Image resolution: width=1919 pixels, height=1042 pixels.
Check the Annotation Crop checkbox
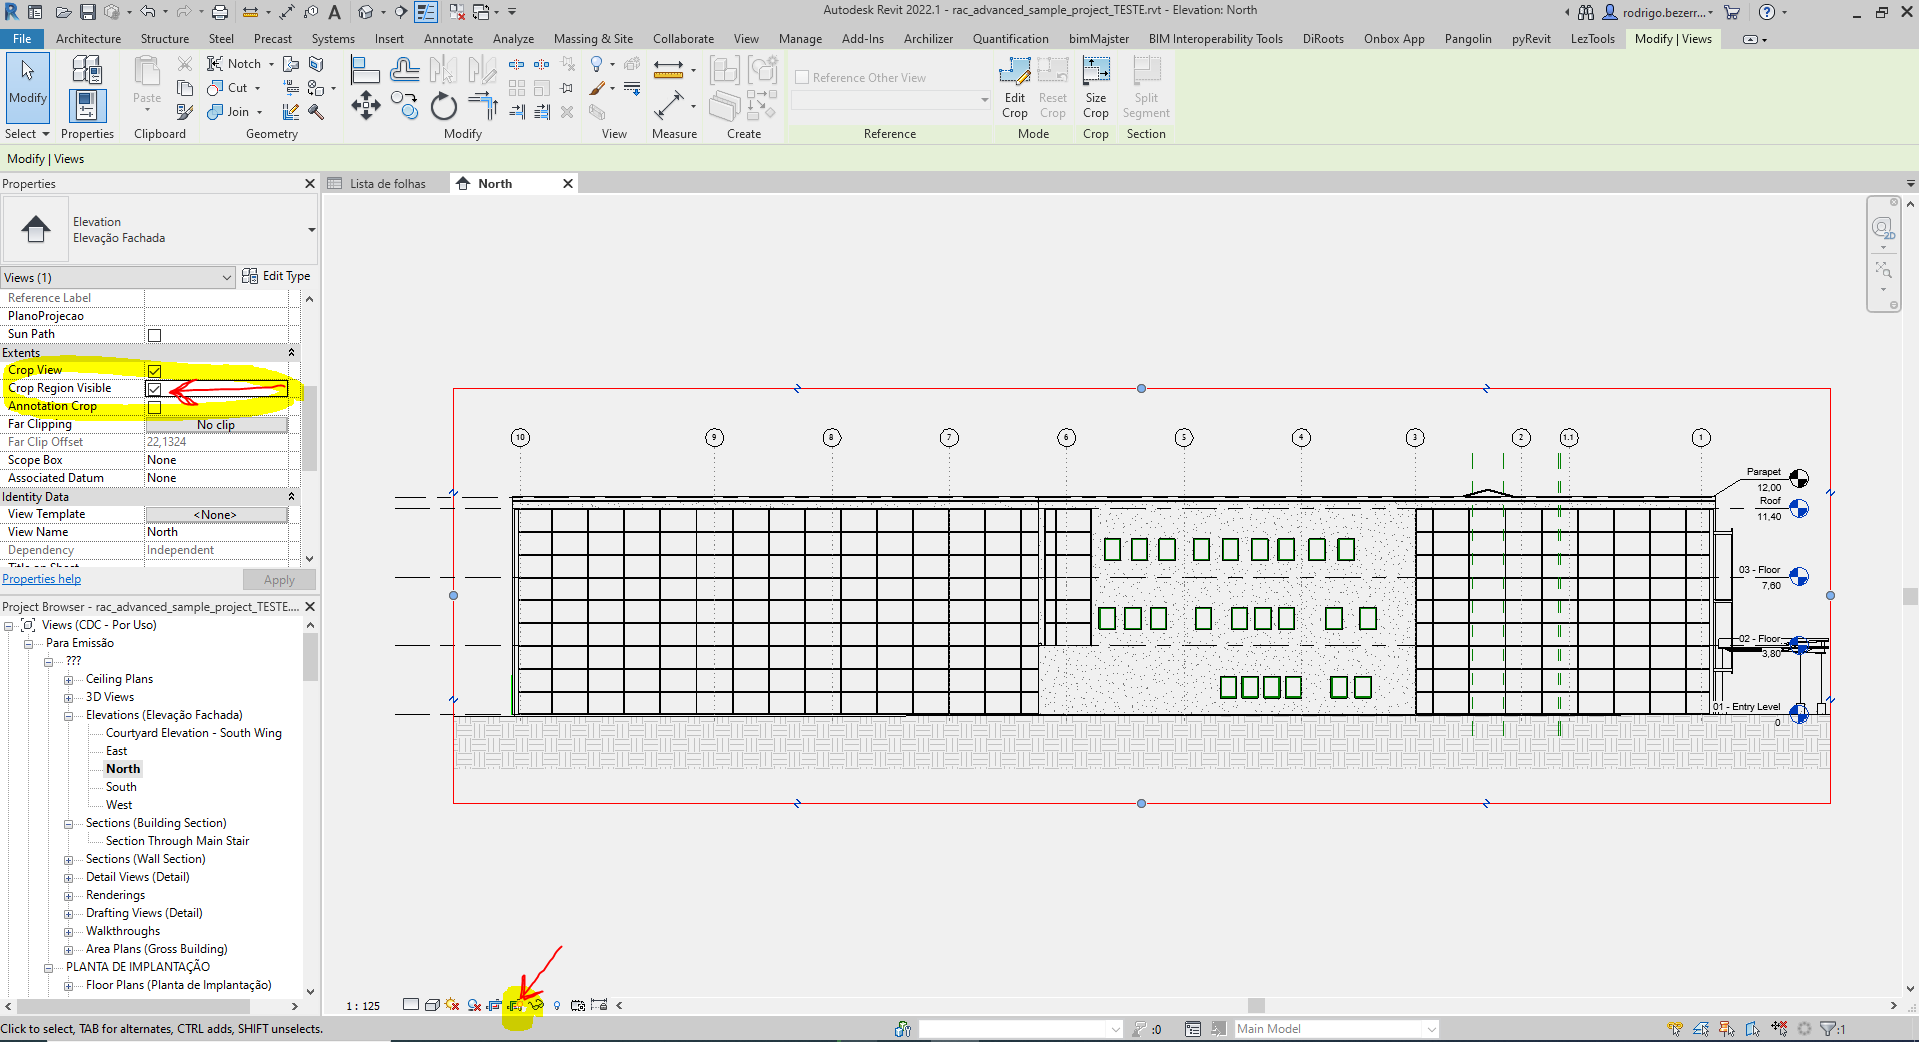155,406
